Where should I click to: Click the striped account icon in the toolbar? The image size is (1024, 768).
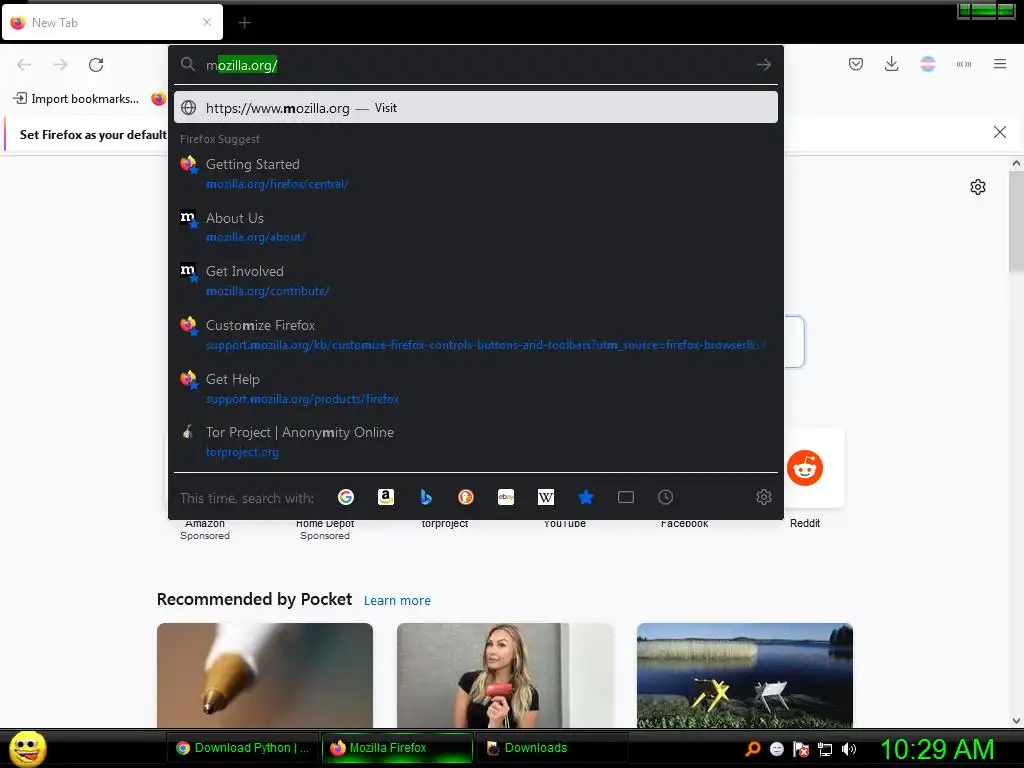point(928,64)
